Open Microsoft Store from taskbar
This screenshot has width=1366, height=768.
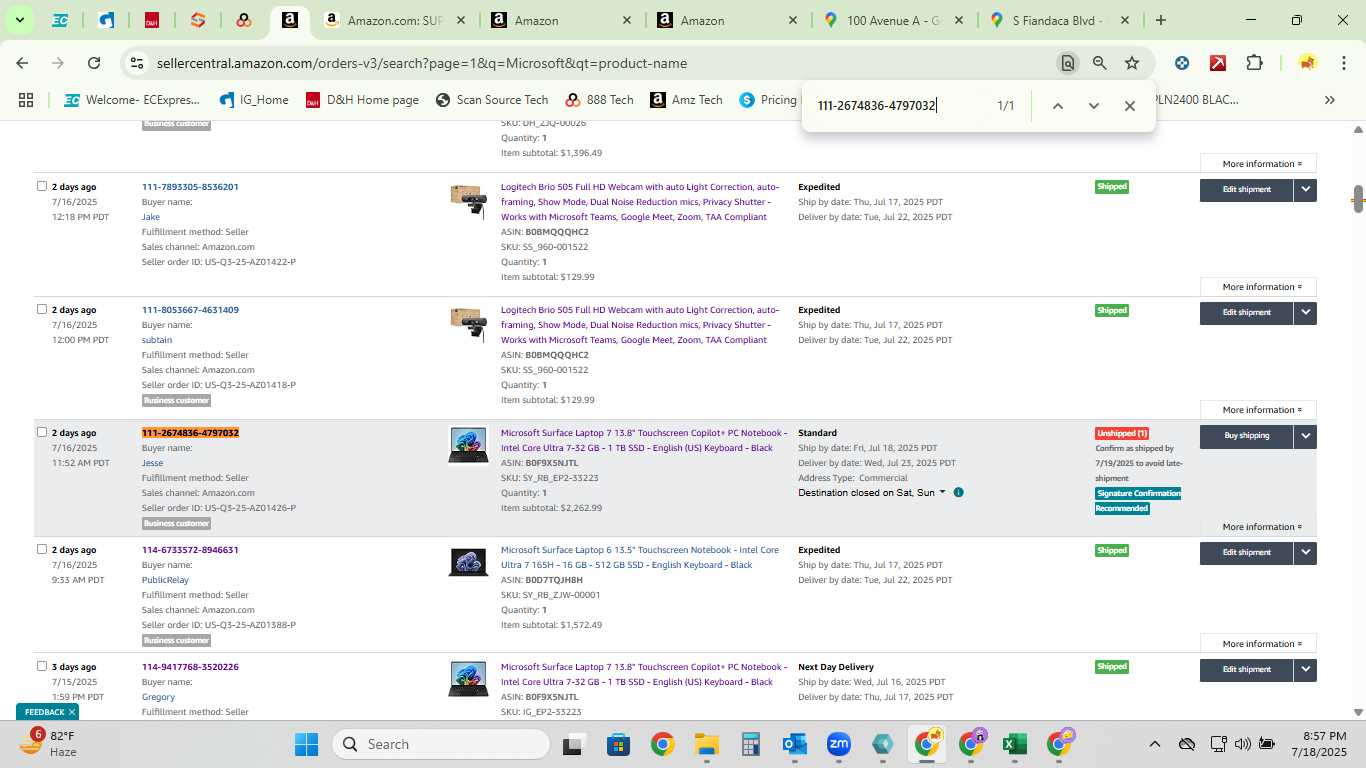point(618,744)
